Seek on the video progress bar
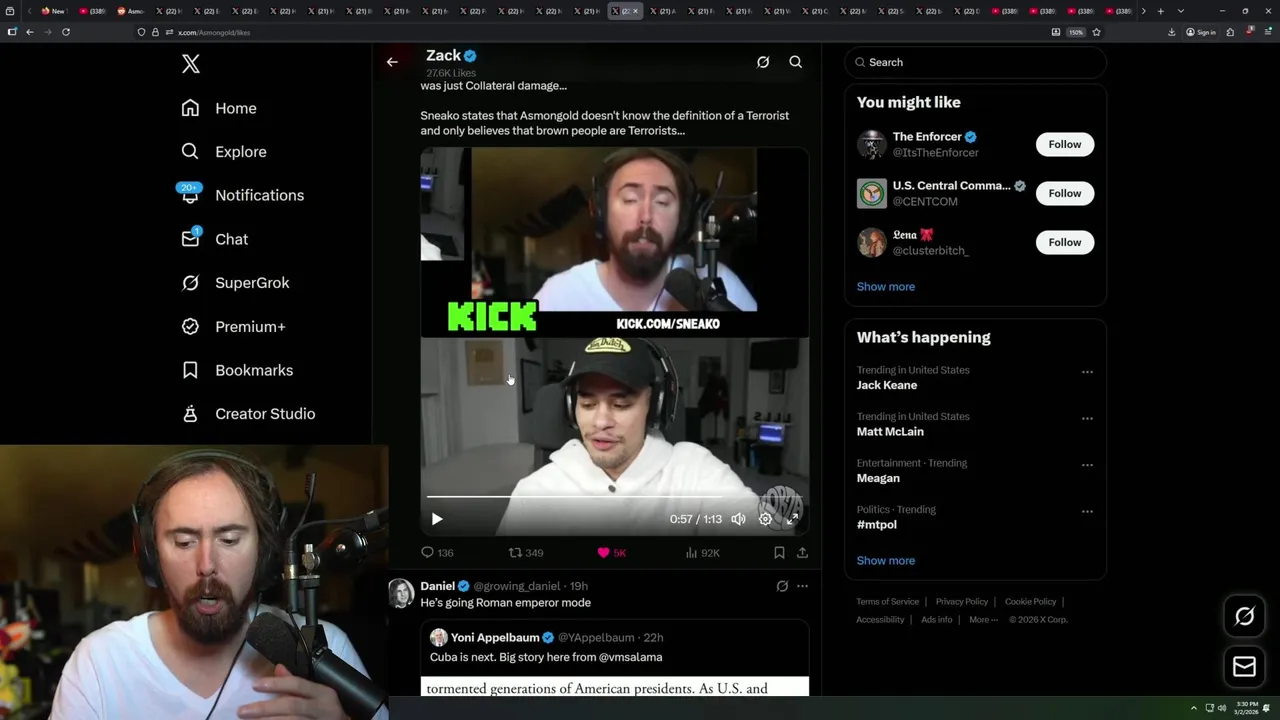The height and width of the screenshot is (720, 1280). point(614,496)
